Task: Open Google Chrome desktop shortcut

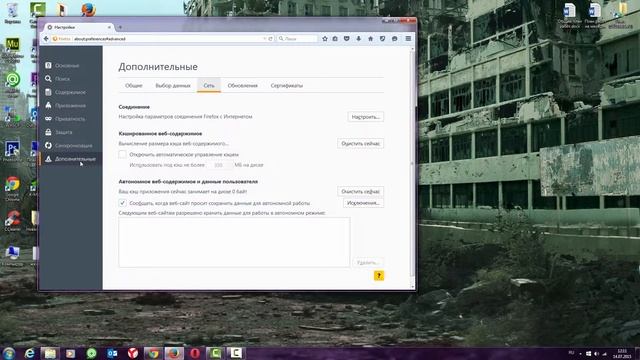Action: pyautogui.click(x=12, y=189)
